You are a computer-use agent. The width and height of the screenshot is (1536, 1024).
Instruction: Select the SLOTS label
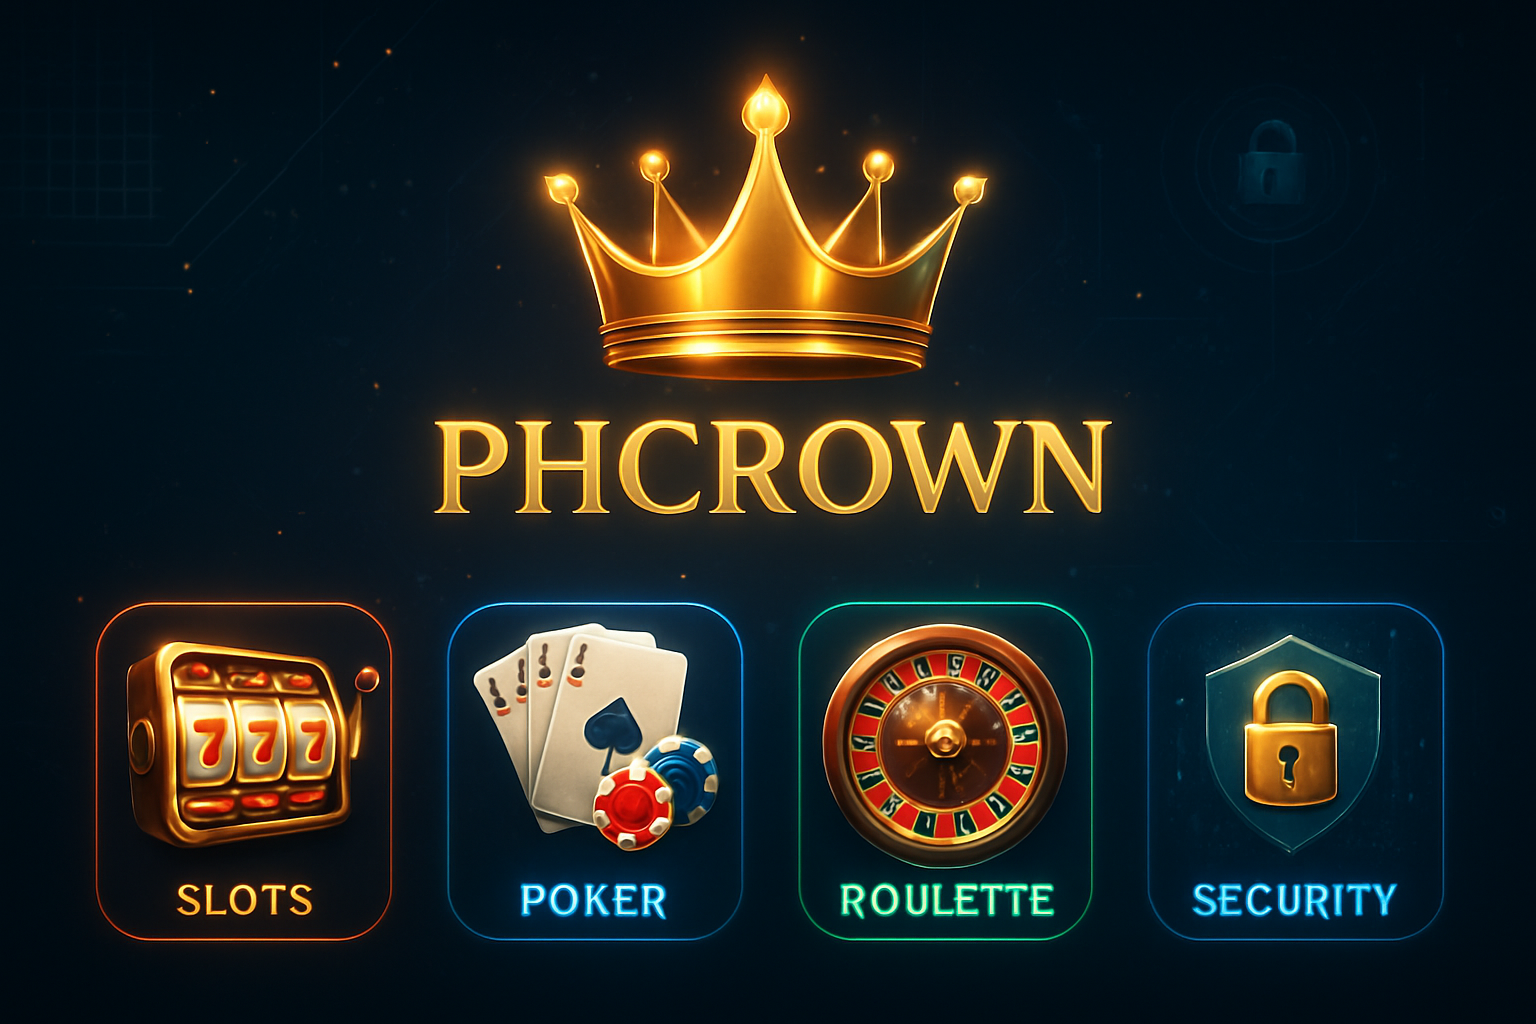click(245, 900)
